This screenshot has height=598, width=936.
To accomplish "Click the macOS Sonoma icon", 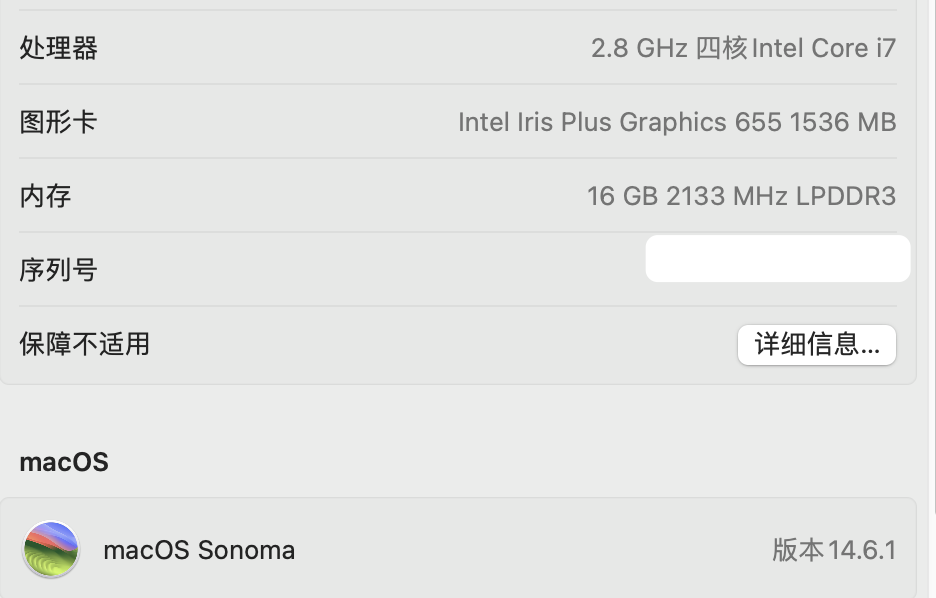I will coord(51,549).
